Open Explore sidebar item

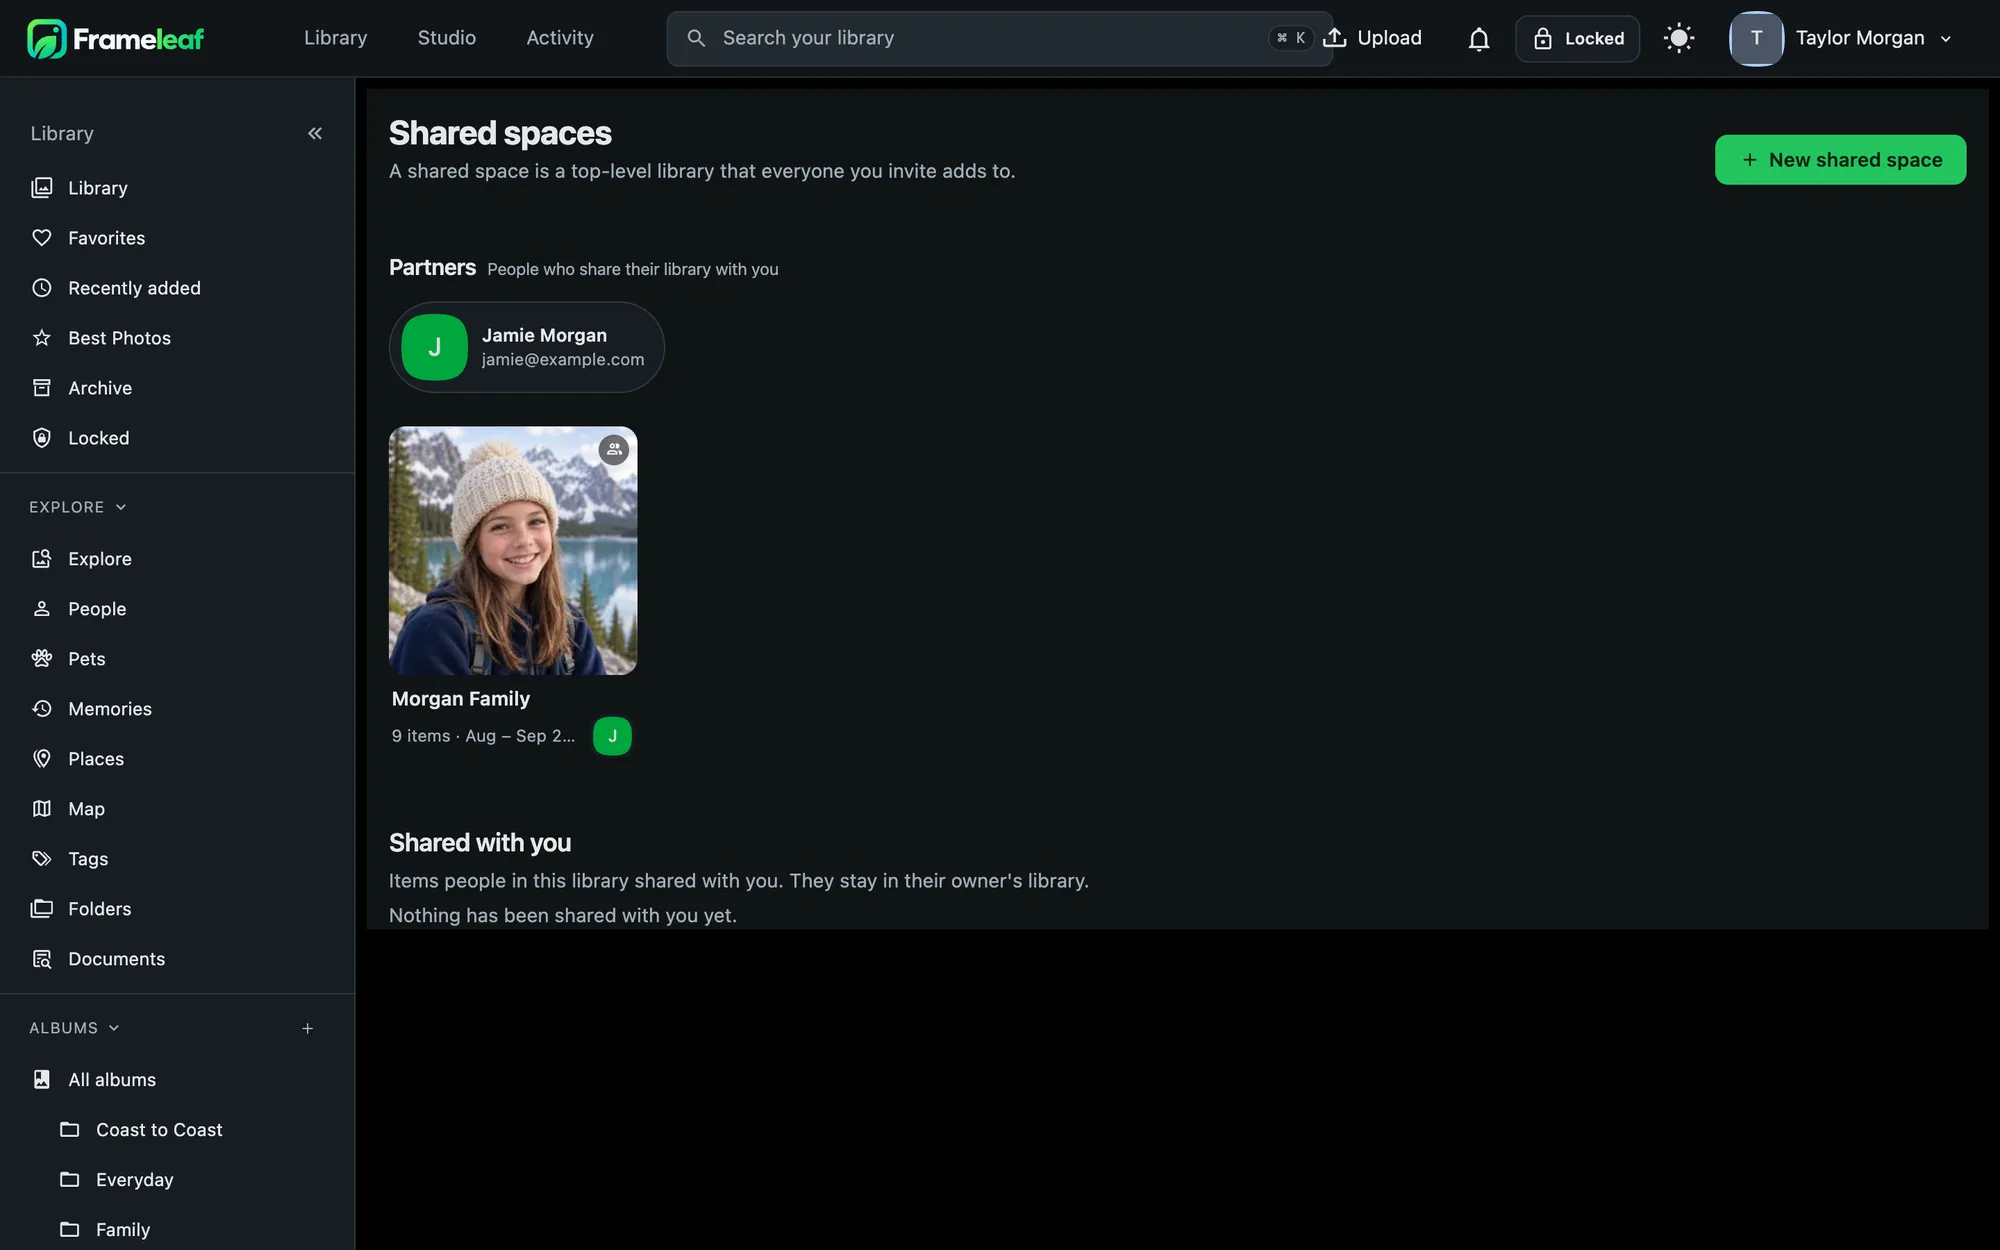177,559
